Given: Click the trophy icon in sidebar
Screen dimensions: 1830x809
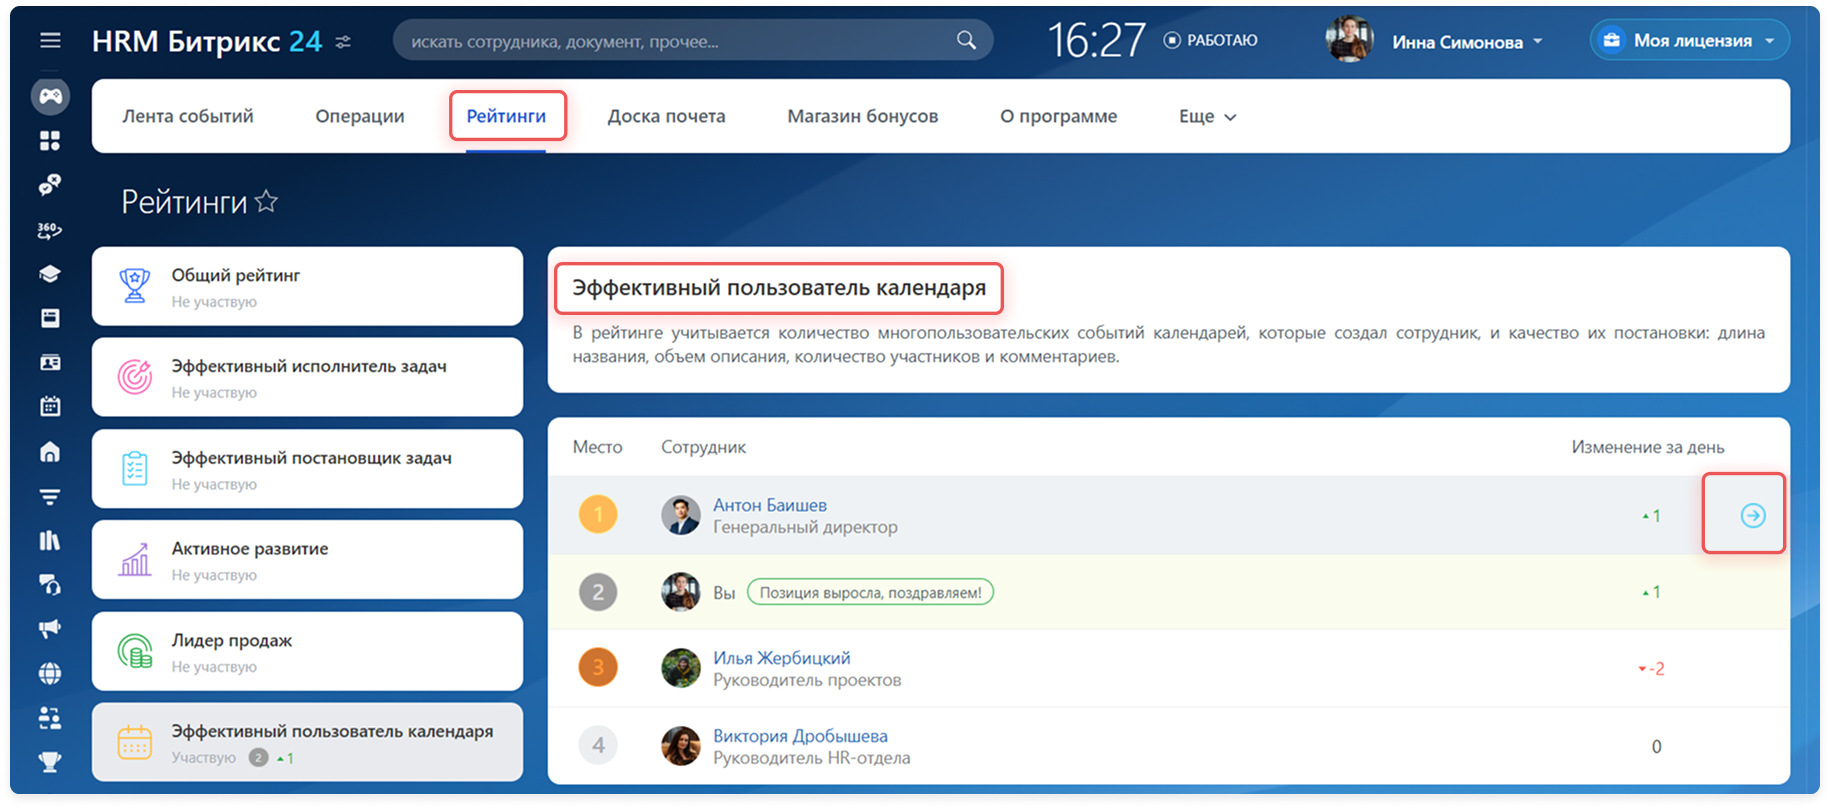Looking at the screenshot, I should coord(50,762).
